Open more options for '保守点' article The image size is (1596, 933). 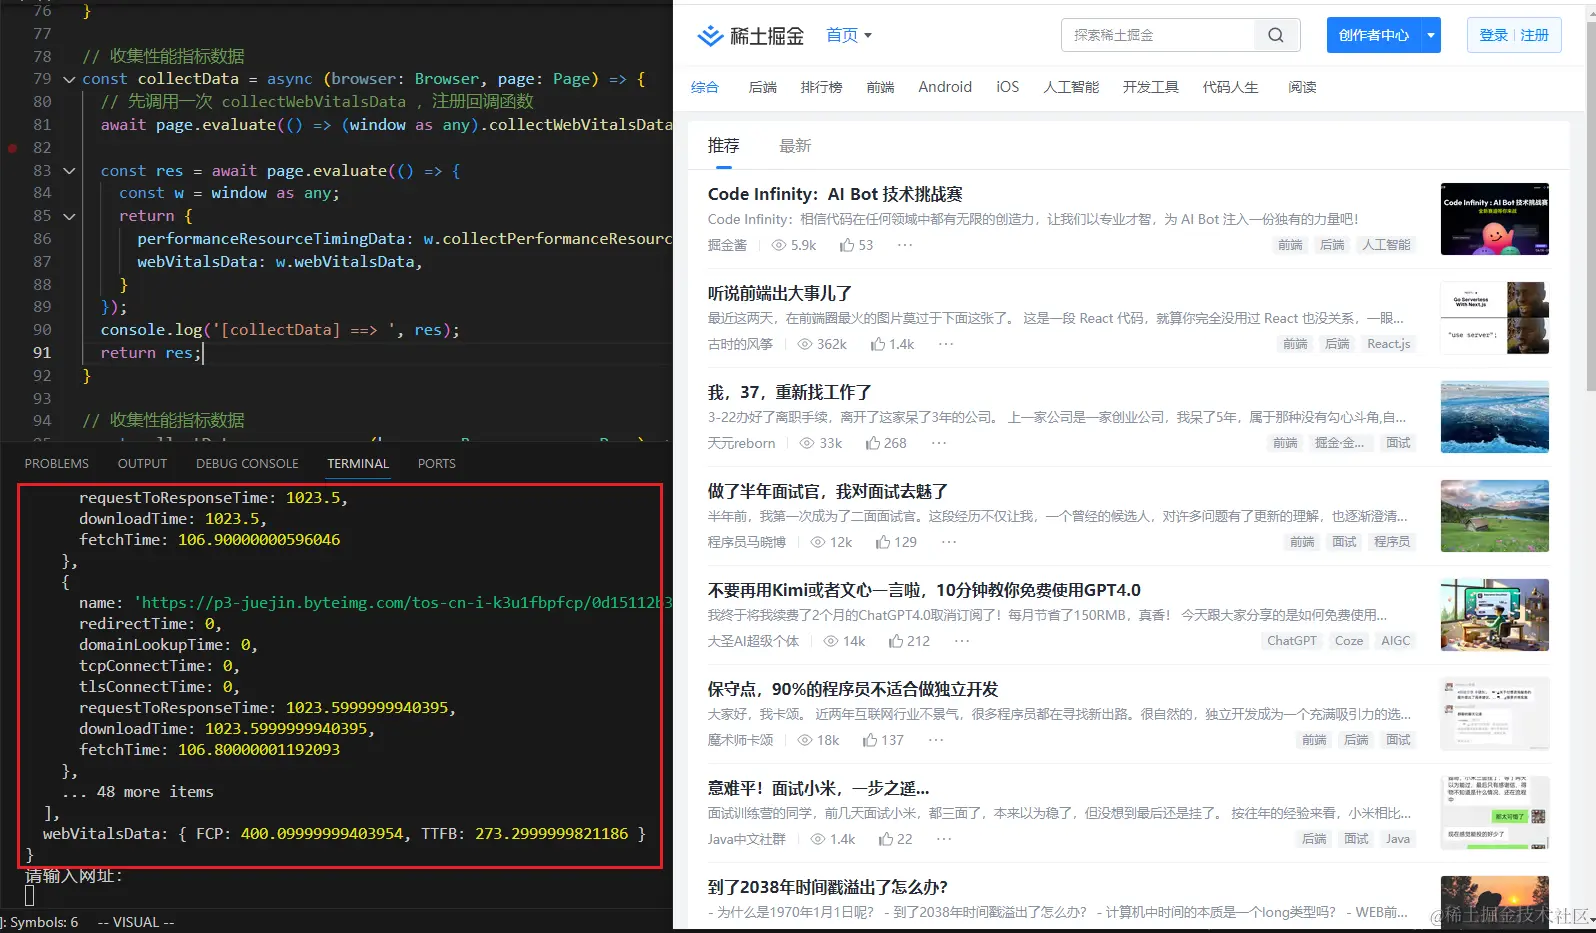point(936,740)
